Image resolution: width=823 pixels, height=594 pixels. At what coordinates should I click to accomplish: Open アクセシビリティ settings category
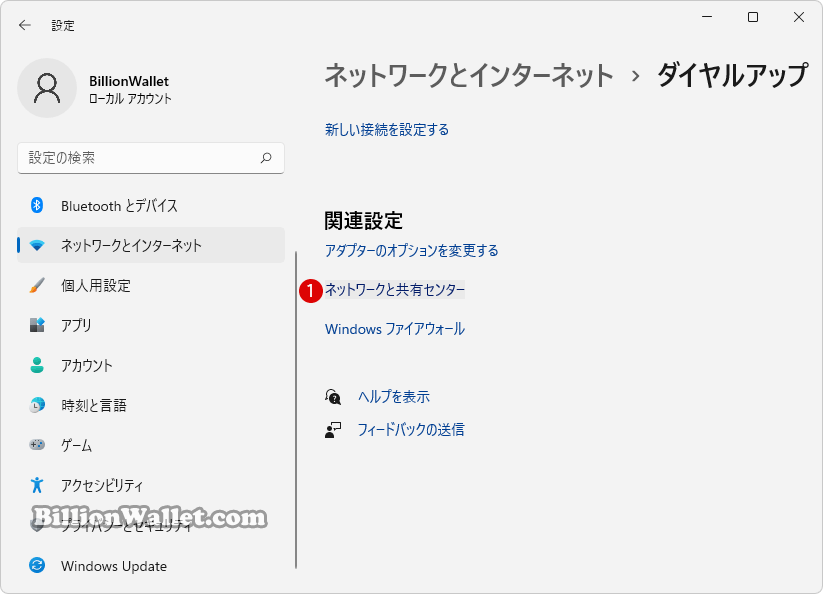(x=151, y=485)
